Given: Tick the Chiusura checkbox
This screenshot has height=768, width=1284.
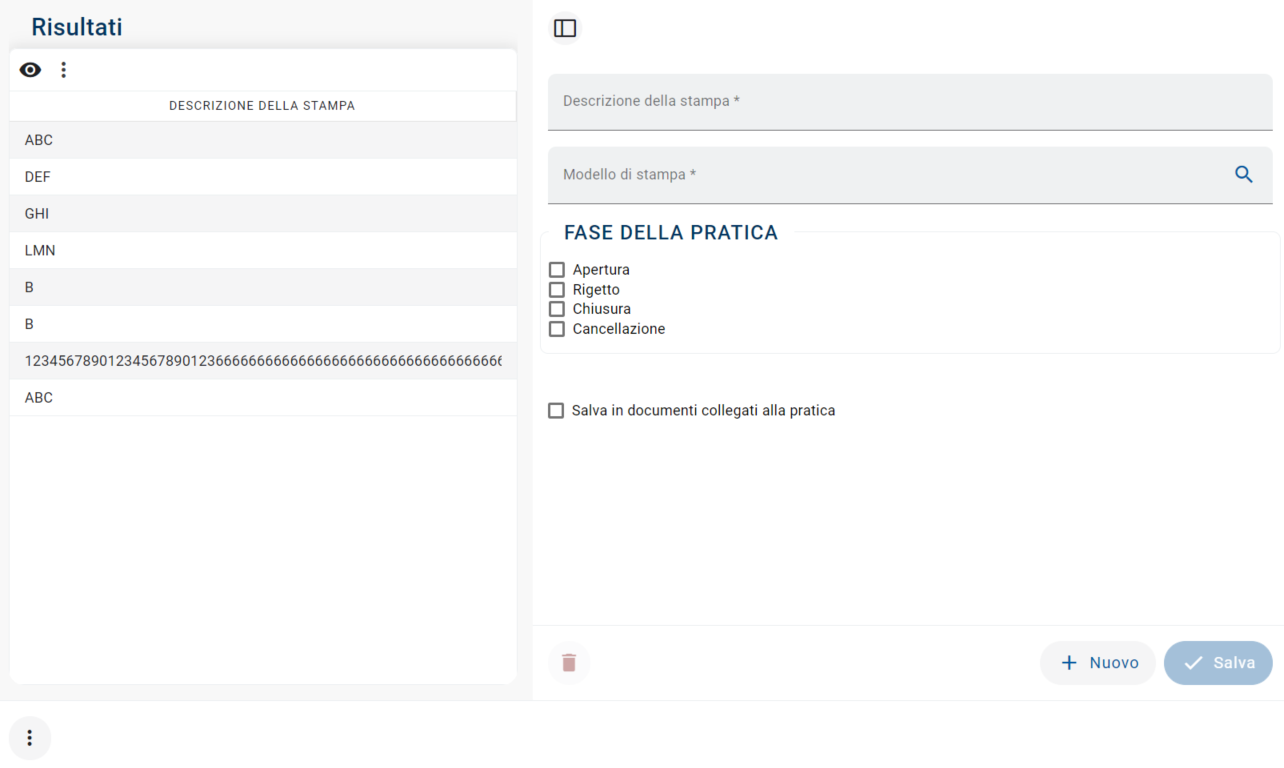Looking at the screenshot, I should click(x=557, y=309).
